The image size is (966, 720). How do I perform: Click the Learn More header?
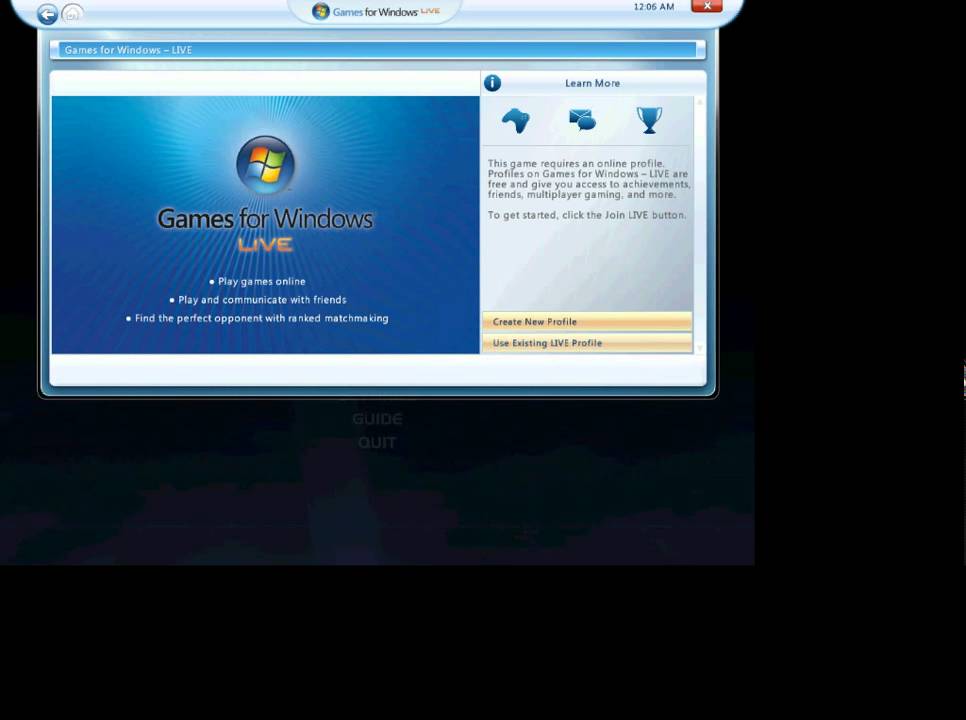(592, 83)
